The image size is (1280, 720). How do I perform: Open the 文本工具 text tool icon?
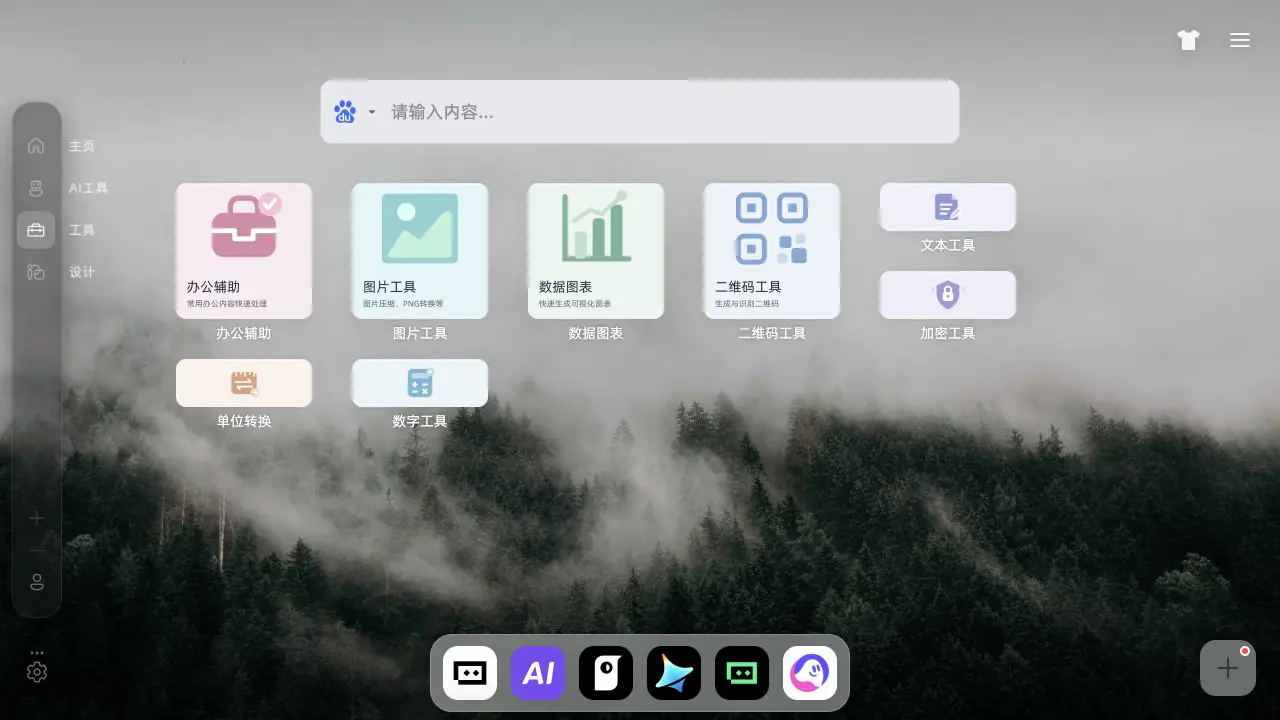click(948, 207)
